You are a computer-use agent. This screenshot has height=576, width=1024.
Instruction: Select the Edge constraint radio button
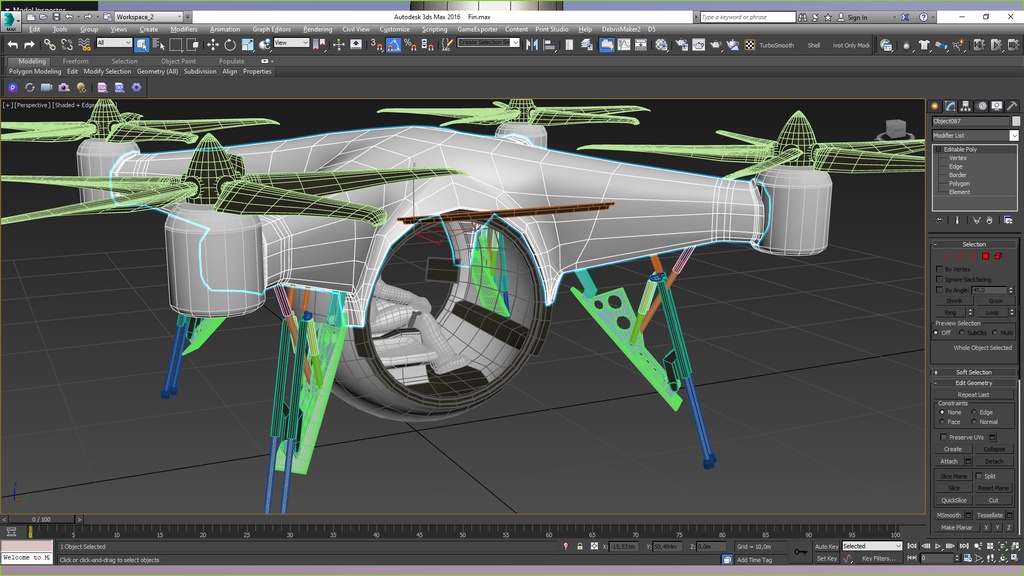click(975, 412)
